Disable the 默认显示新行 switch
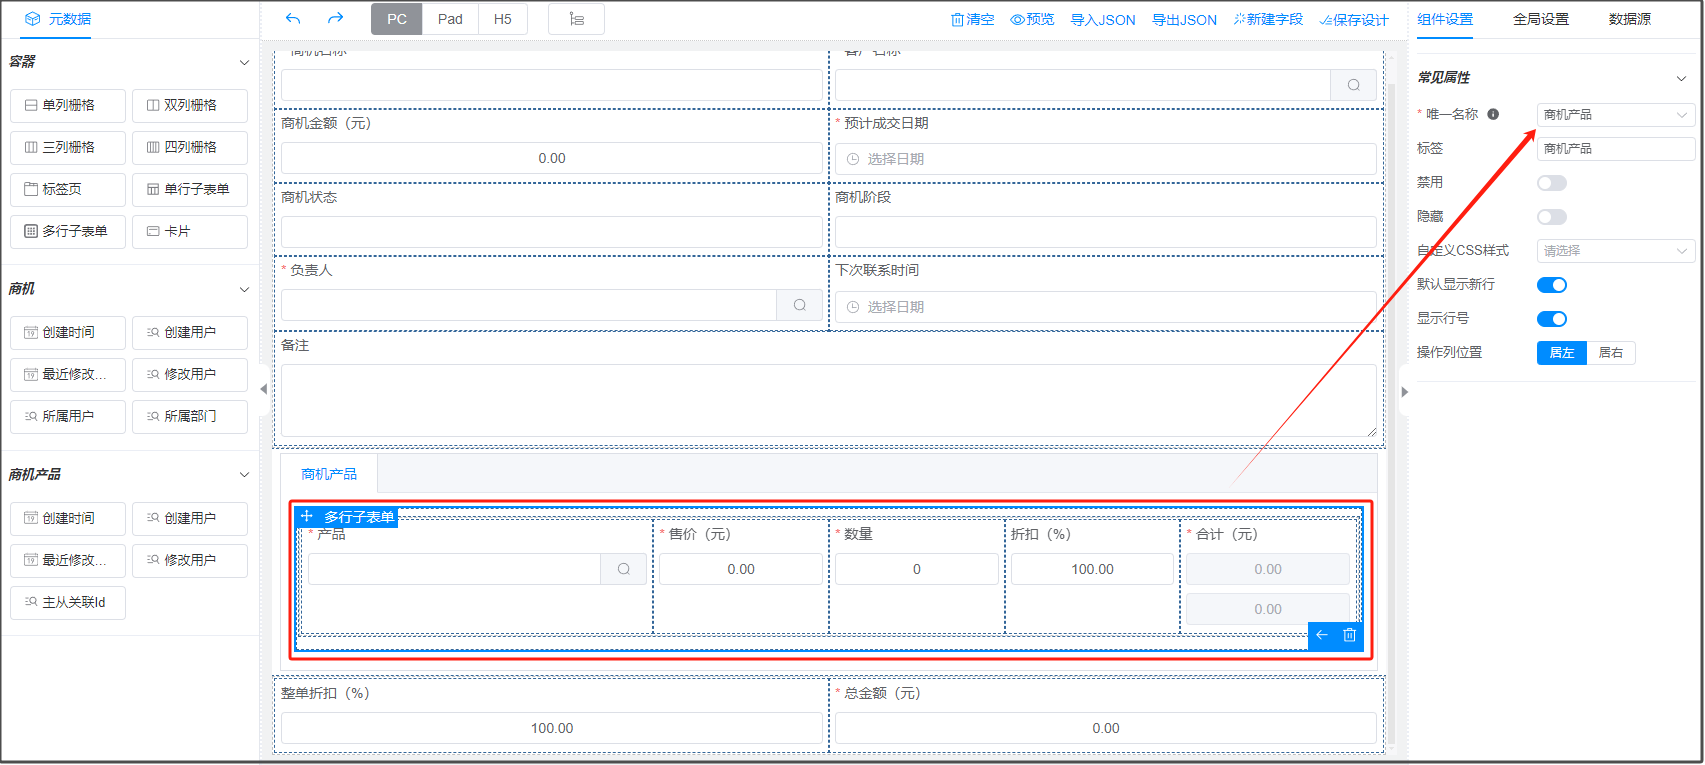Viewport: 1705px width, 765px height. tap(1551, 285)
